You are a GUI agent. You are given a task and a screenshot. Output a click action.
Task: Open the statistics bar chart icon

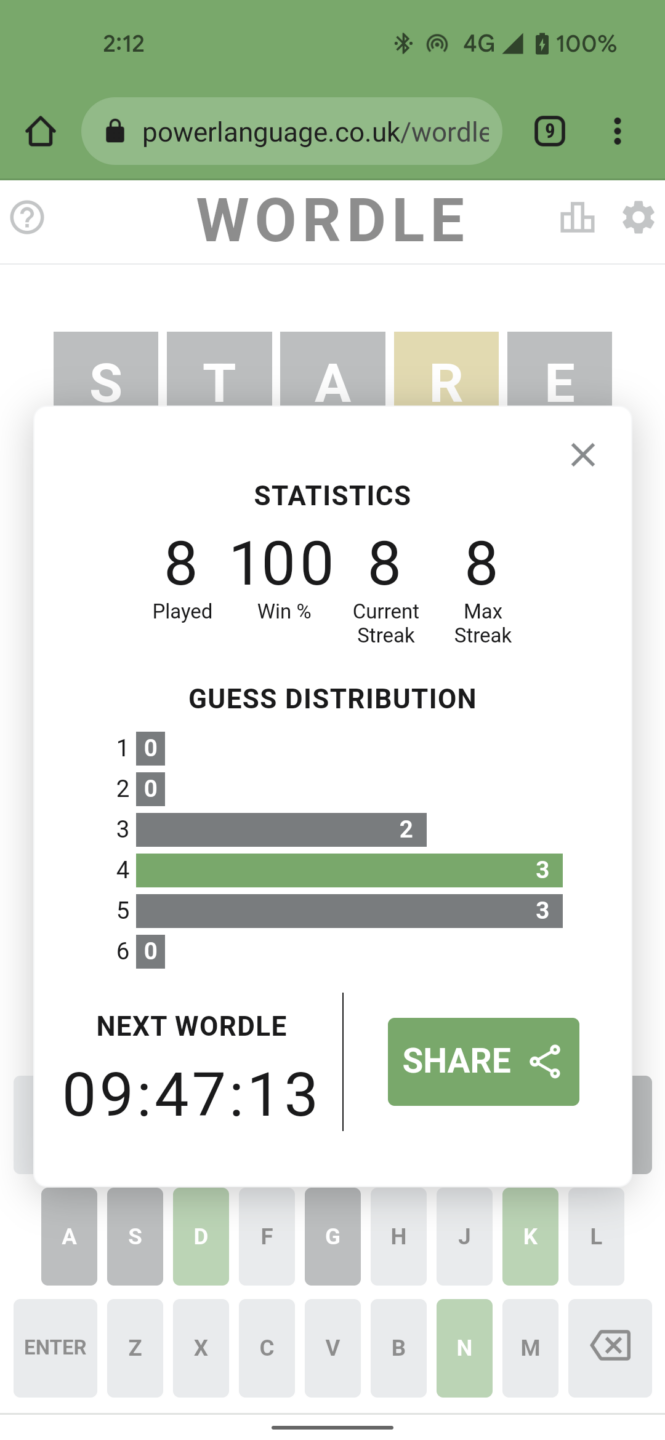(577, 217)
